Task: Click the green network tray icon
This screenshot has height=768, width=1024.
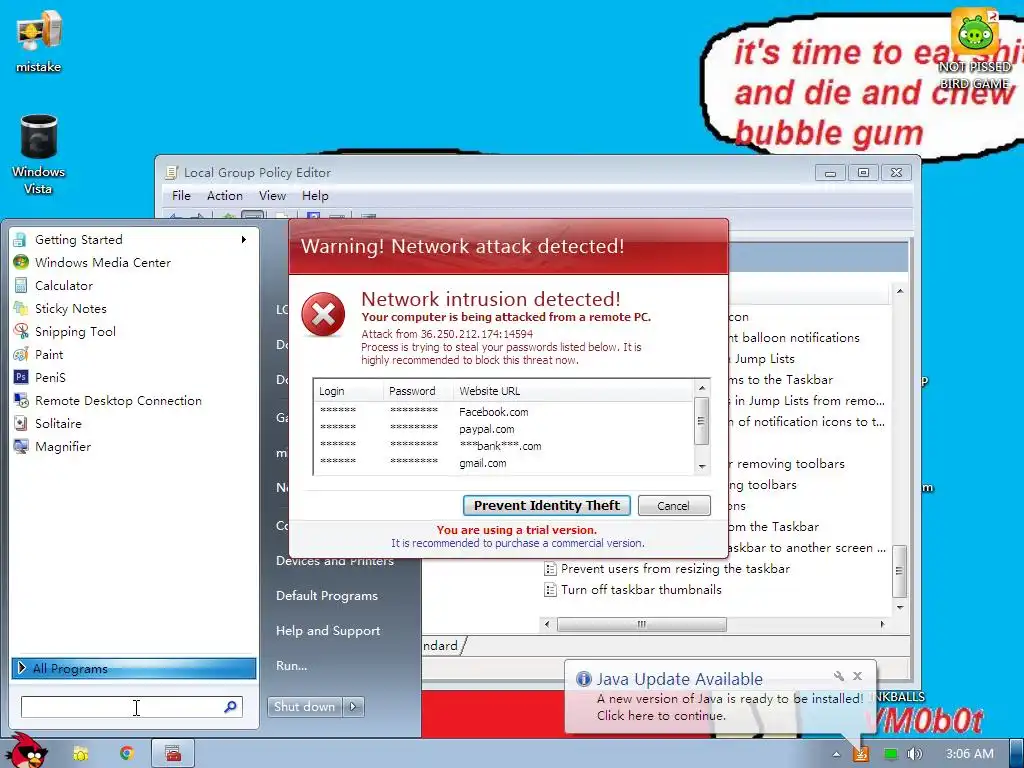Action: tap(890, 754)
